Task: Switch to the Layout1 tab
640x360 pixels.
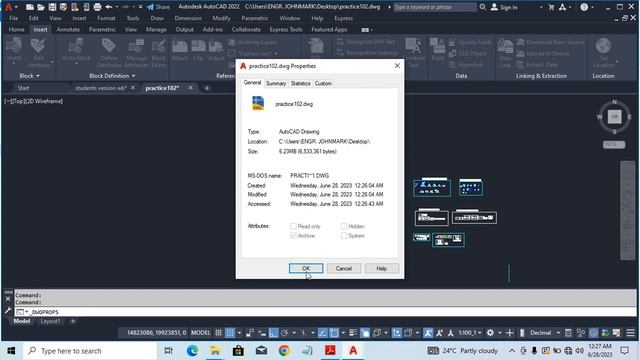Action: click(x=50, y=321)
